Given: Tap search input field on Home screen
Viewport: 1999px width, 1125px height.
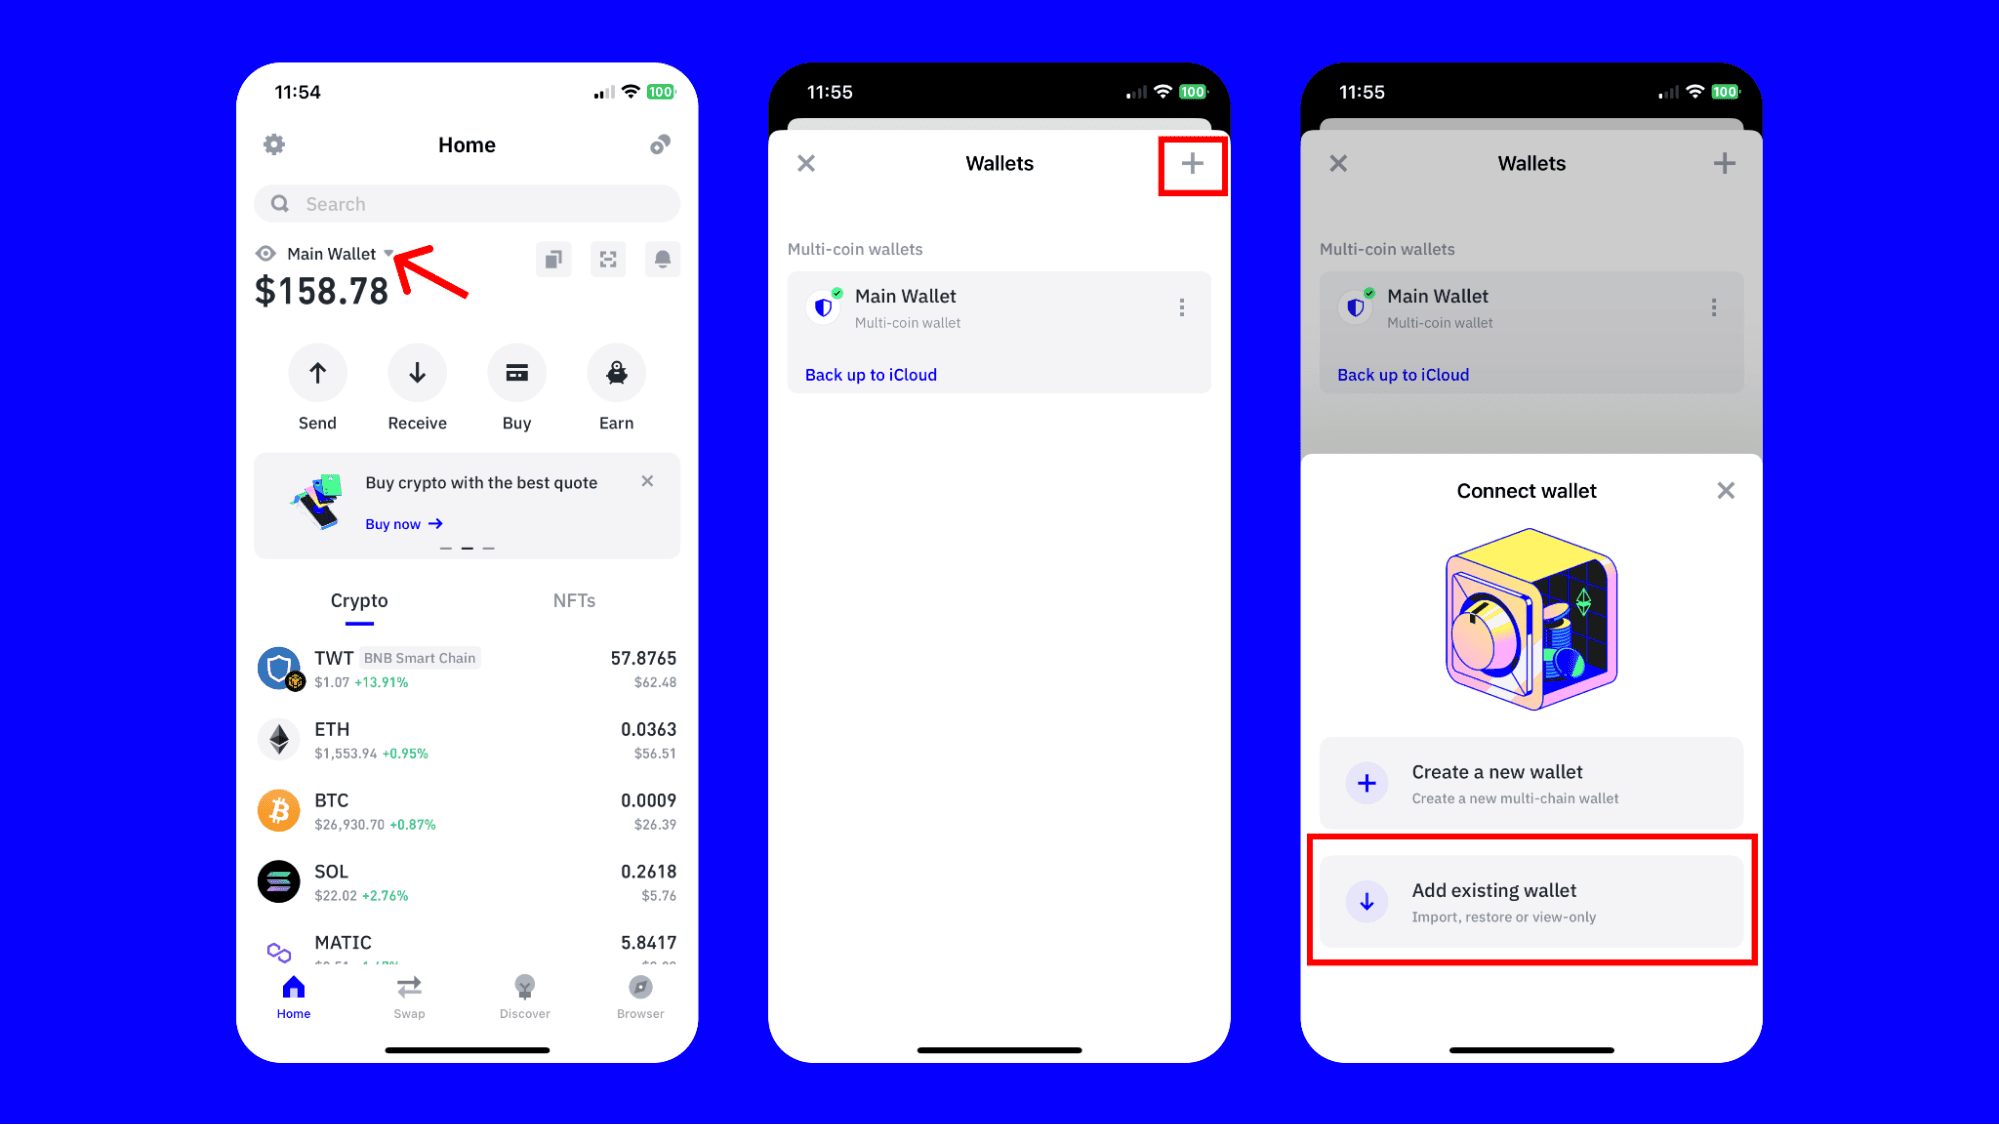Looking at the screenshot, I should tap(467, 203).
